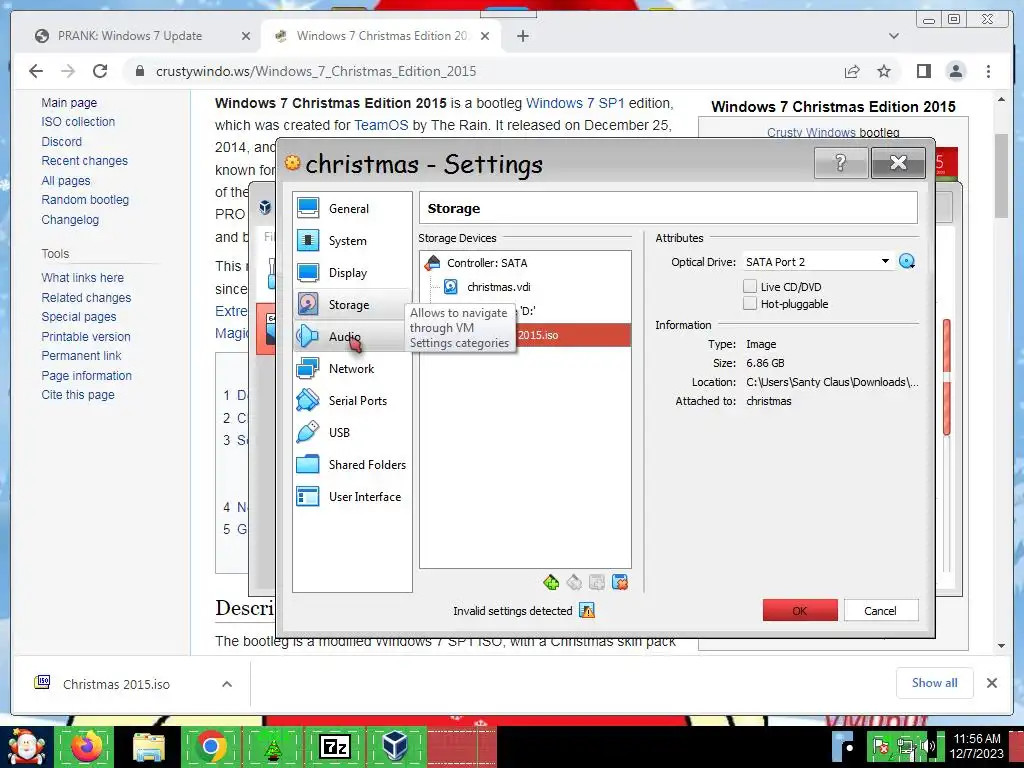
Task: Switch to PRANK: Windows 7 Update tab
Action: pyautogui.click(x=129, y=36)
